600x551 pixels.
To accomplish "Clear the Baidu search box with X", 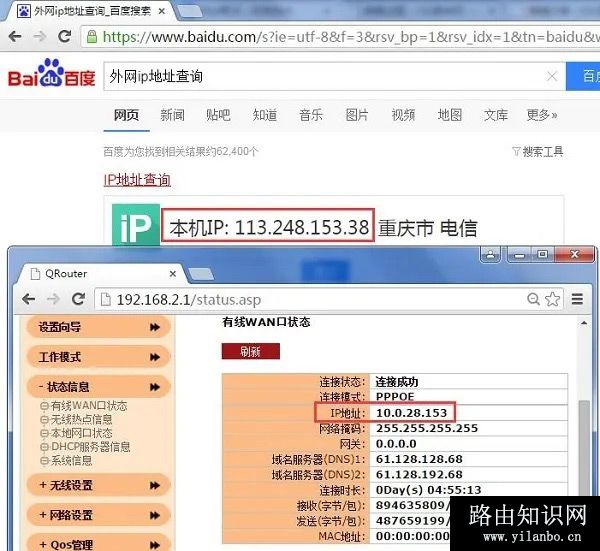I will [552, 77].
